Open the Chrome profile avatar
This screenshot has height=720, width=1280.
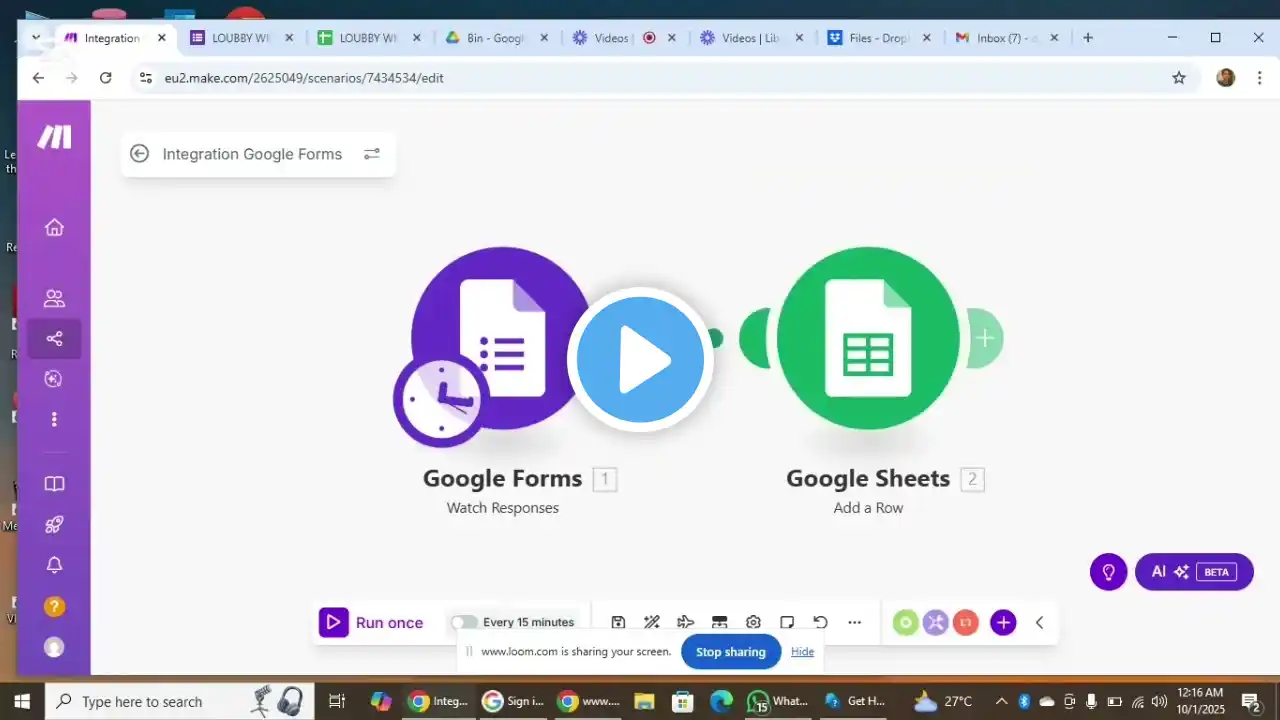point(1226,77)
